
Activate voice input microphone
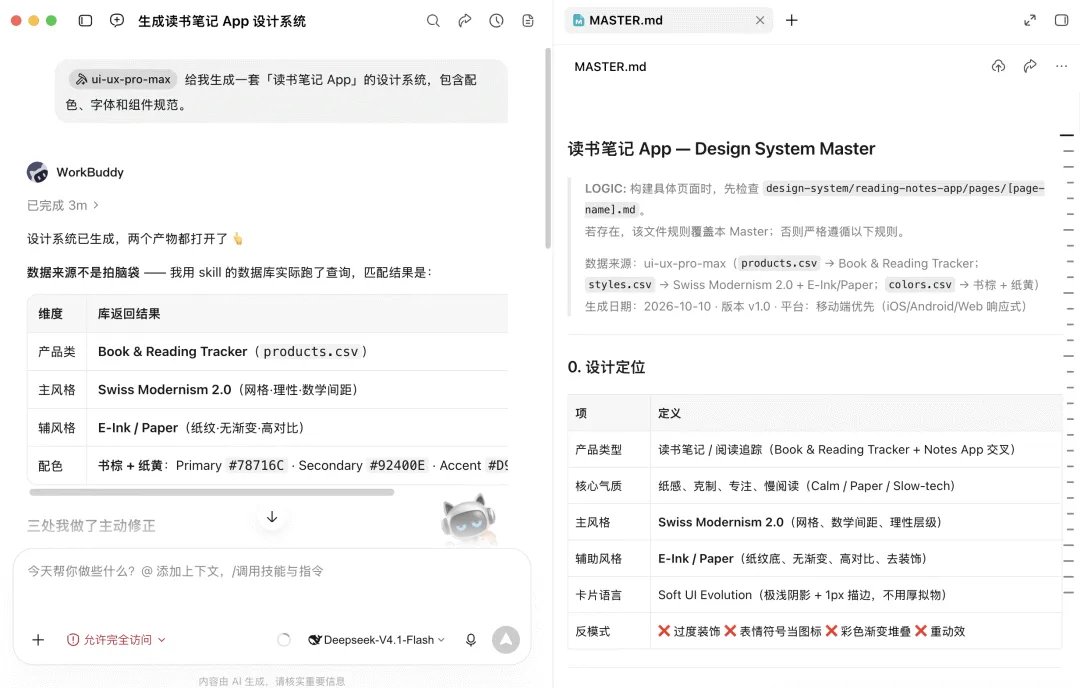pyautogui.click(x=471, y=640)
